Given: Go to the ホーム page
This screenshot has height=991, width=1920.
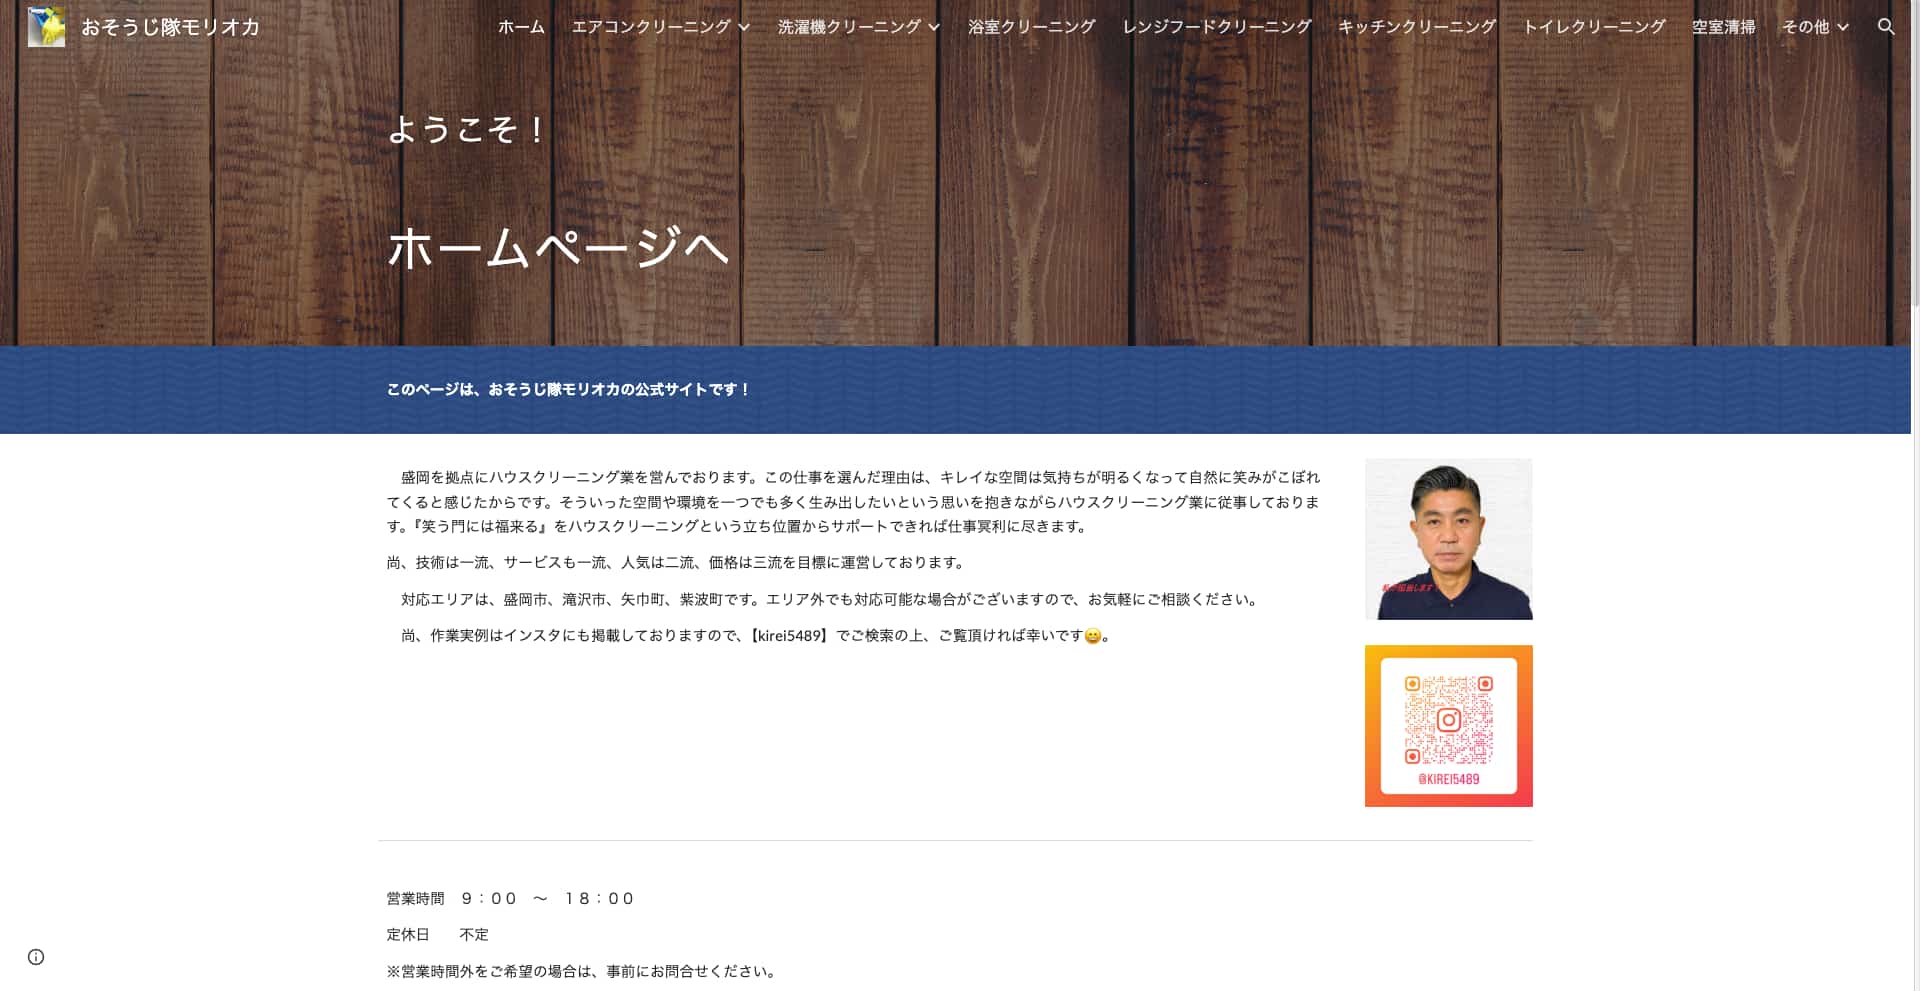Looking at the screenshot, I should (x=521, y=27).
